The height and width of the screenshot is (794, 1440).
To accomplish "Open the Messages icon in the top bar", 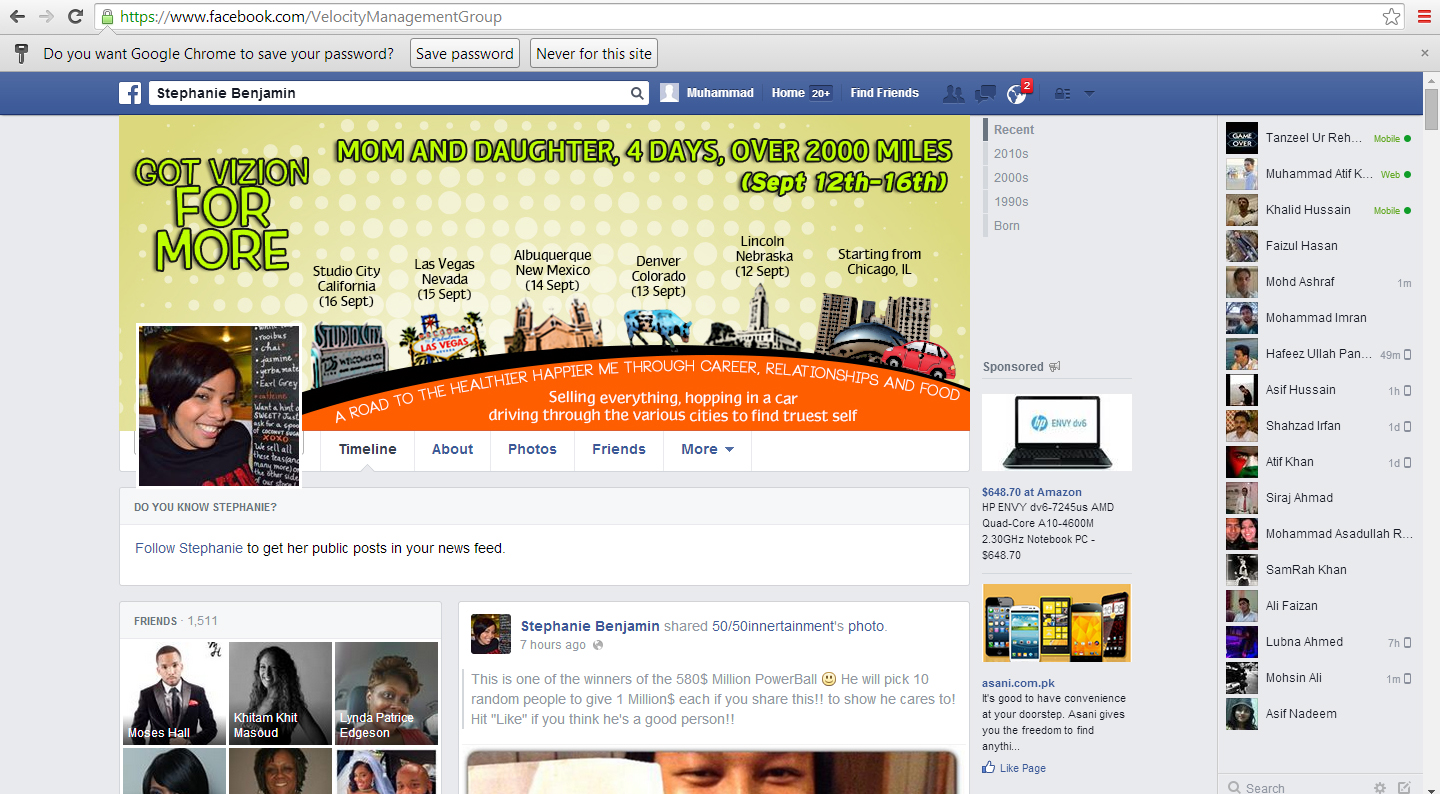I will 984,93.
